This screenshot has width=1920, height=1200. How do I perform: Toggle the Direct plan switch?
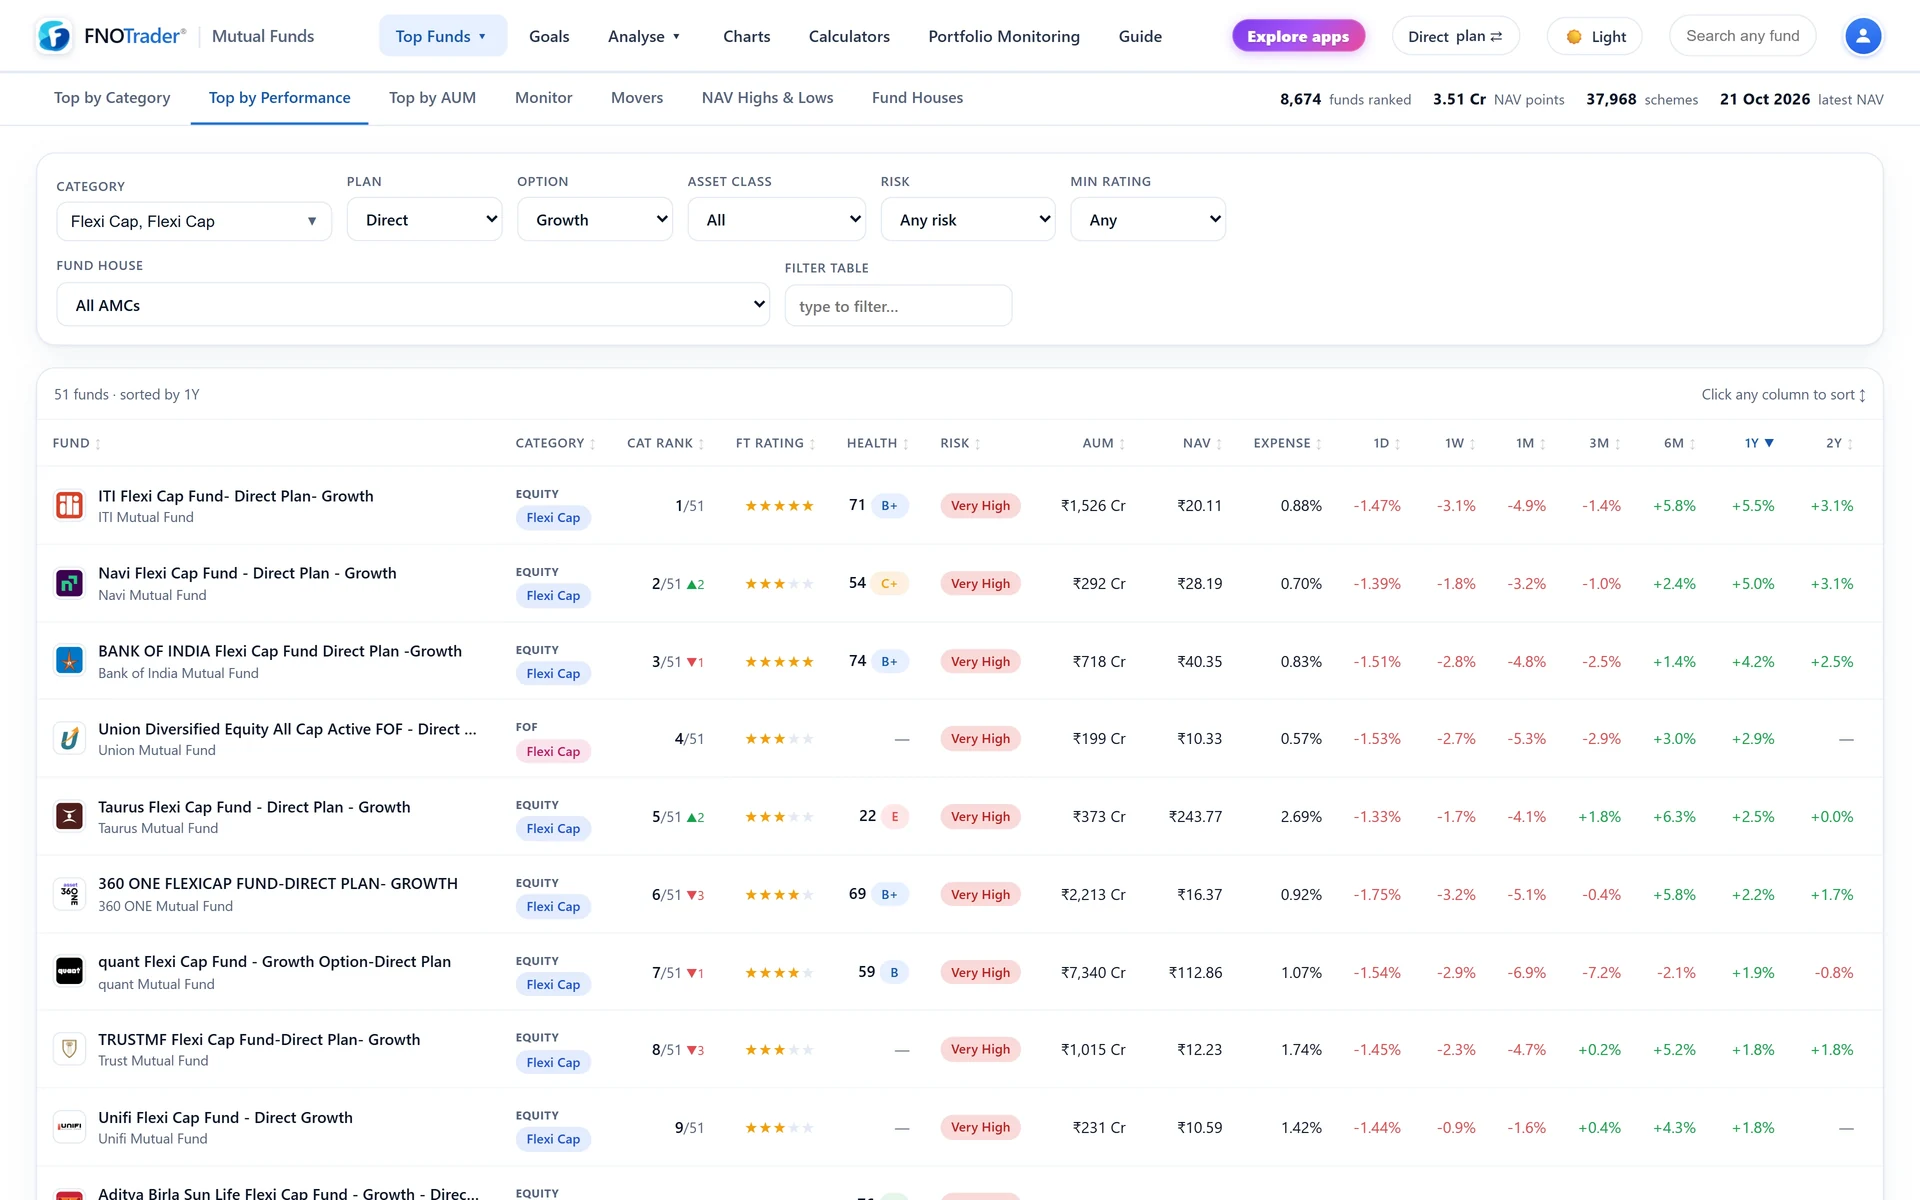click(x=1455, y=36)
